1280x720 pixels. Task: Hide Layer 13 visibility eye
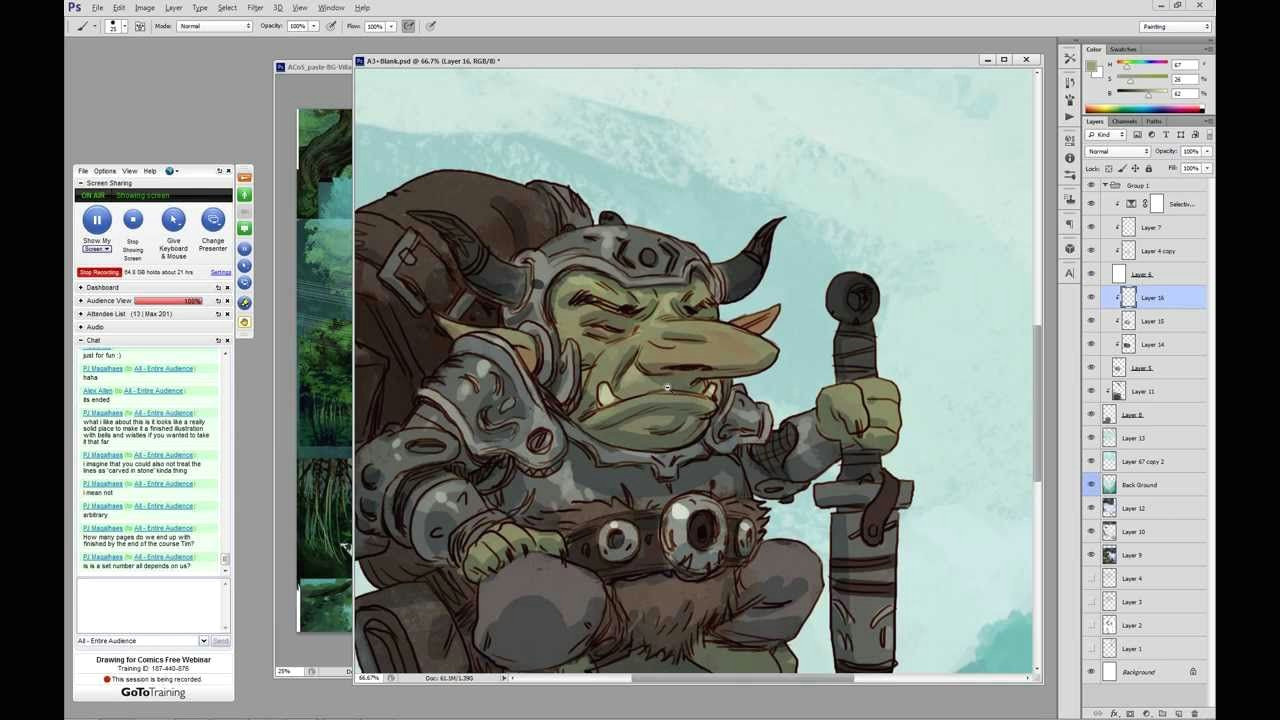click(x=1091, y=438)
